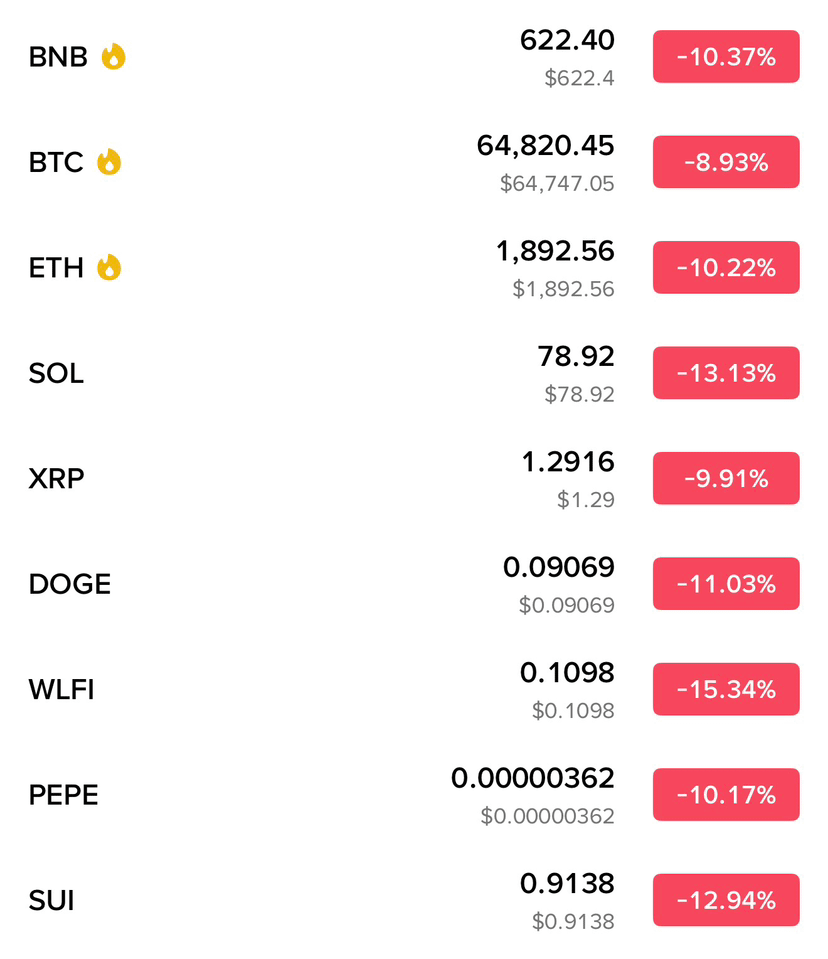The image size is (828, 959).
Task: Tap SUI's -12.94% change badge
Action: [x=726, y=900]
